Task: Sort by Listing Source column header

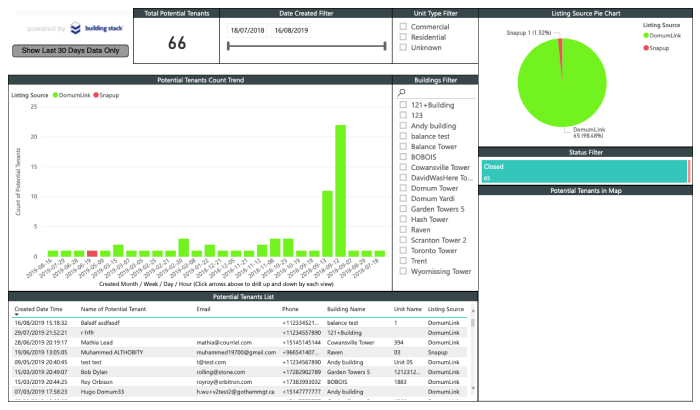Action: pos(446,309)
